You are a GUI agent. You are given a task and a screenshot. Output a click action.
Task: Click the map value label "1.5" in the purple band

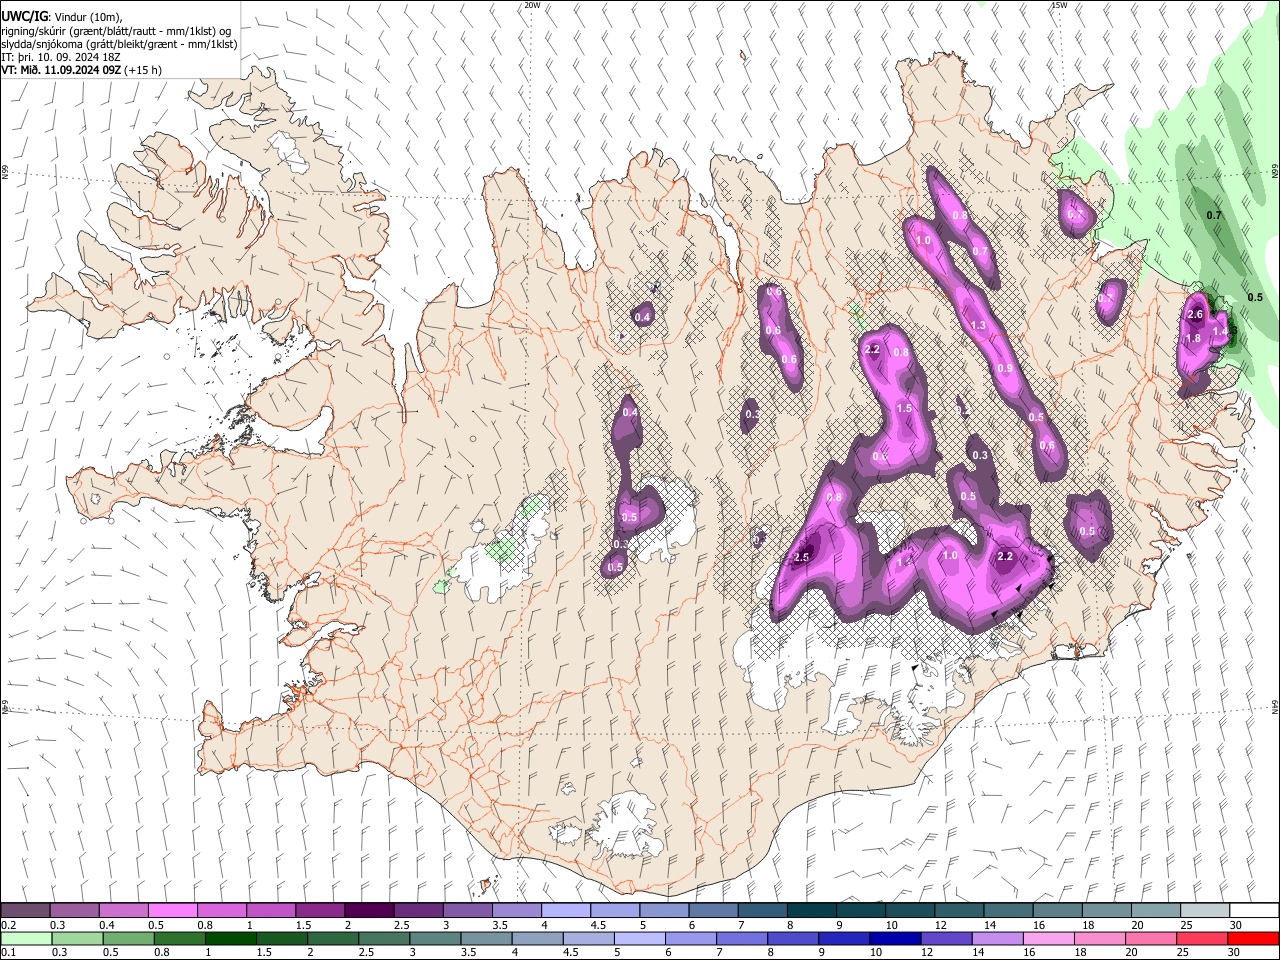904,408
